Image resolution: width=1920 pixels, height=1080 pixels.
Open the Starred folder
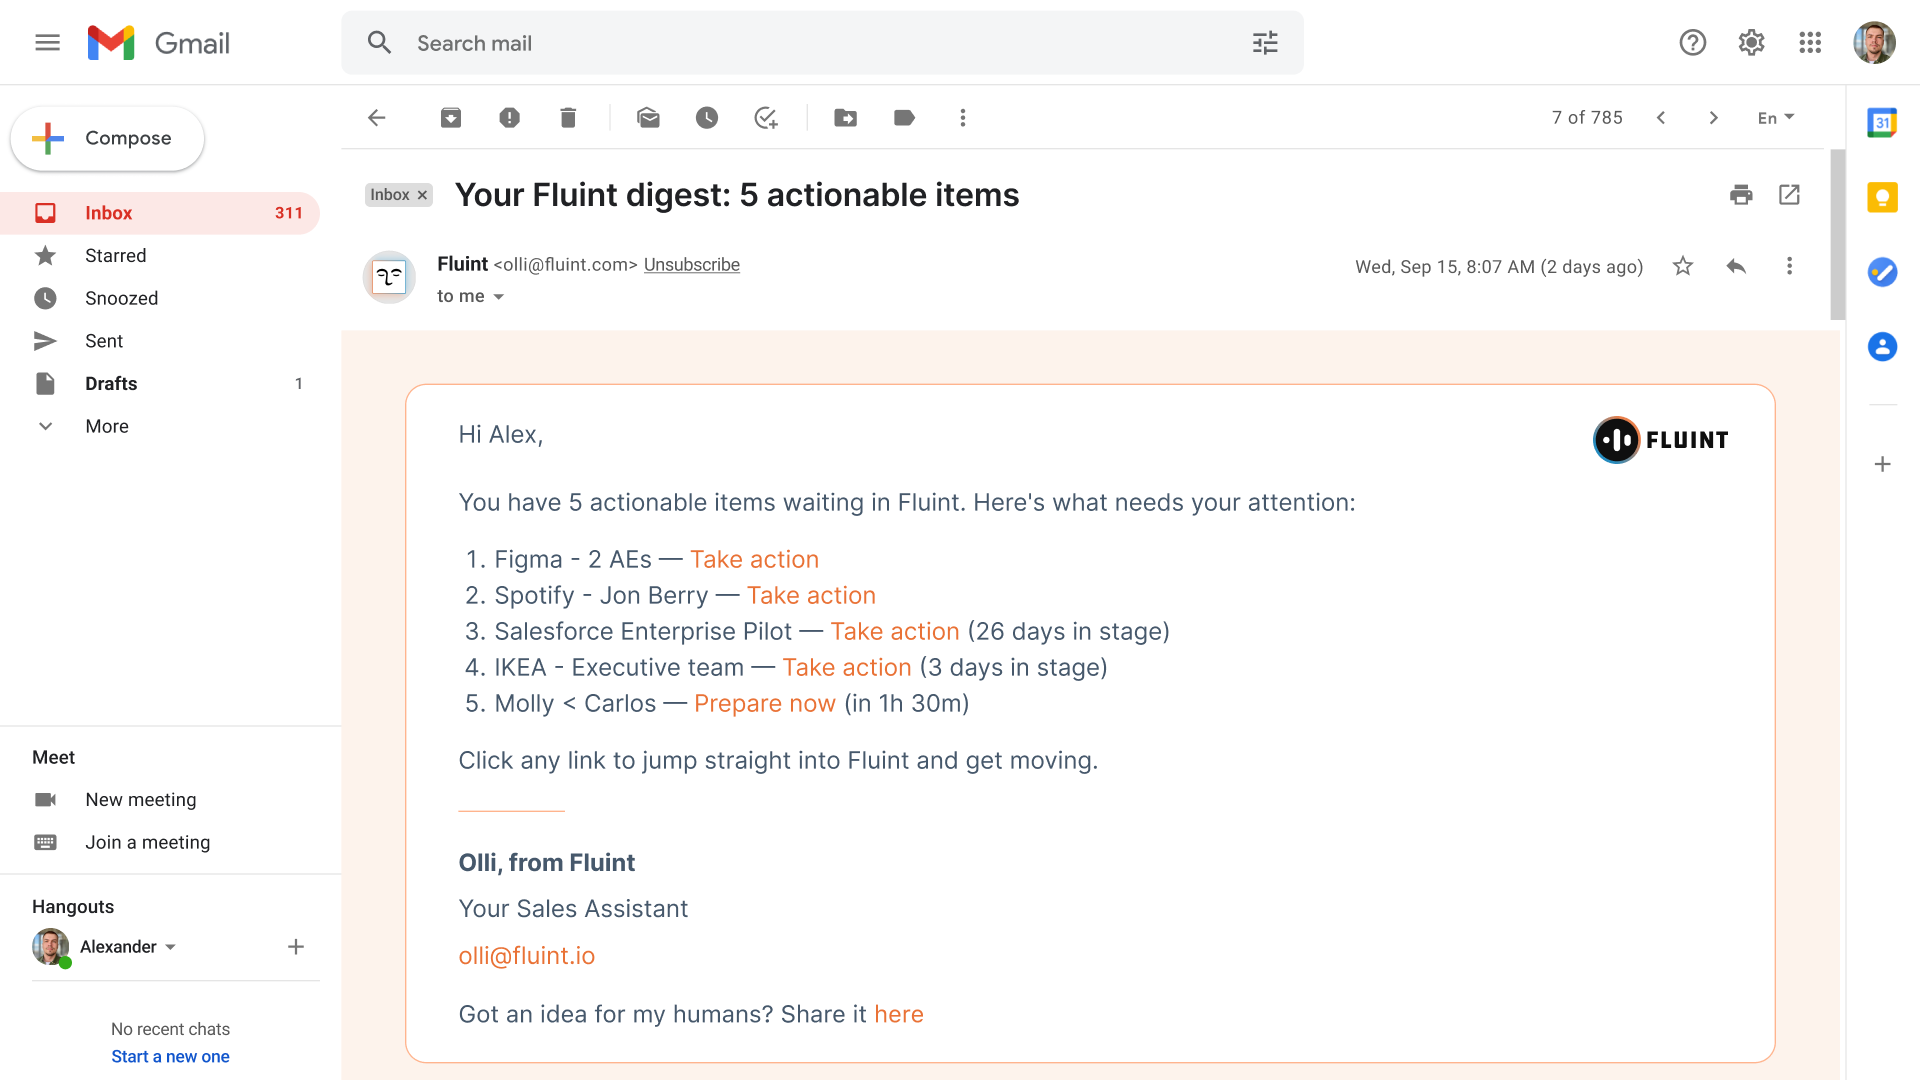[x=115, y=256]
